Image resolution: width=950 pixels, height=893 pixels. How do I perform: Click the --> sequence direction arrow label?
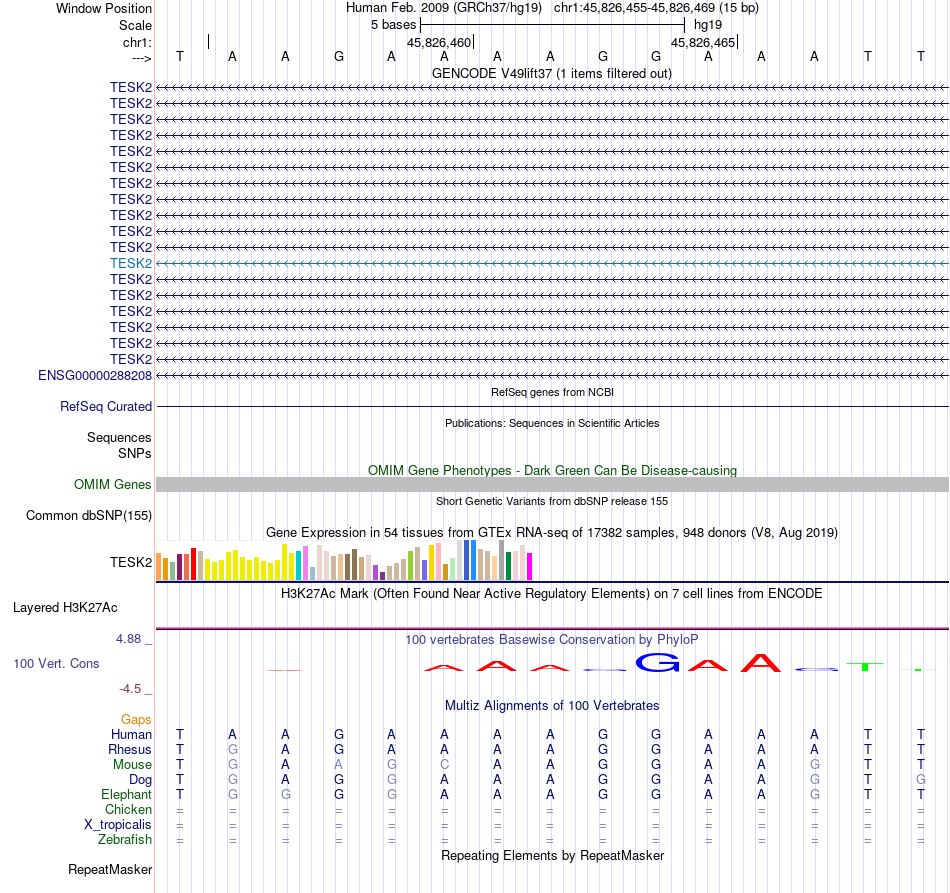(141, 58)
